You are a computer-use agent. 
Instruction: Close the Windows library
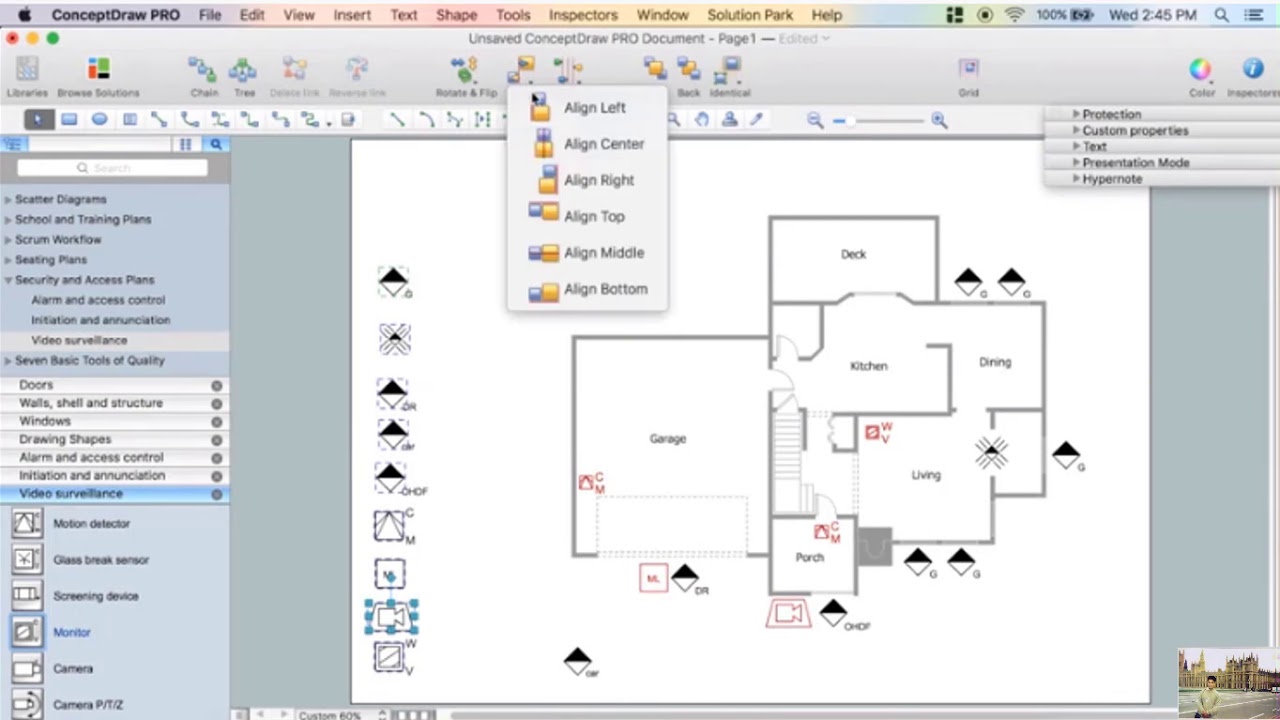[x=216, y=421]
